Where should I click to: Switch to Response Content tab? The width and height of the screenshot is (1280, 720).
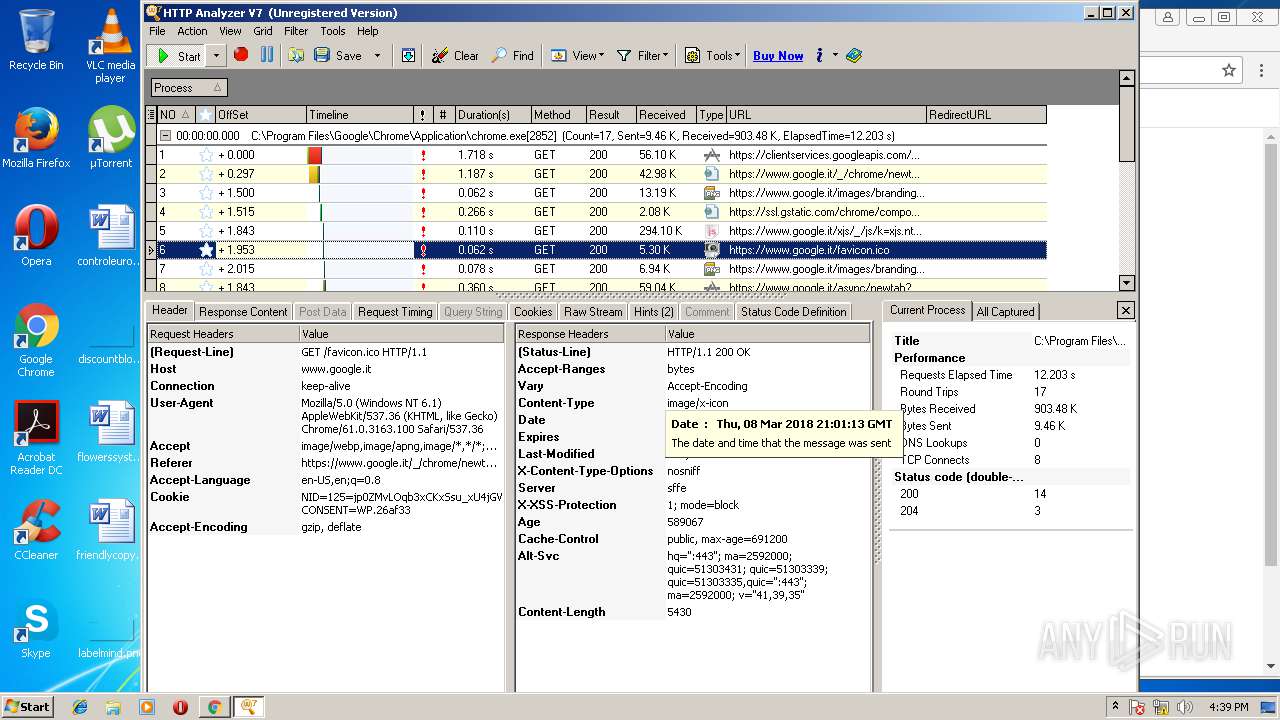pos(243,312)
